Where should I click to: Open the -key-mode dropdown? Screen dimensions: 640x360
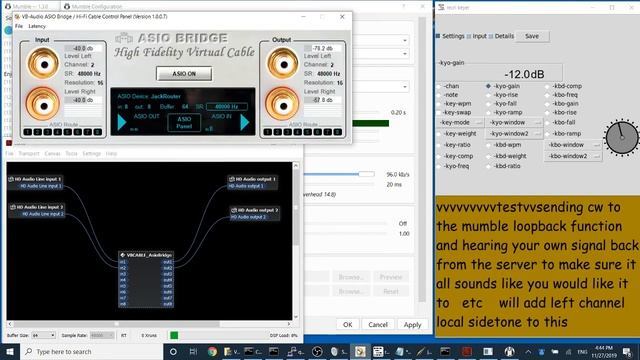click(x=460, y=122)
